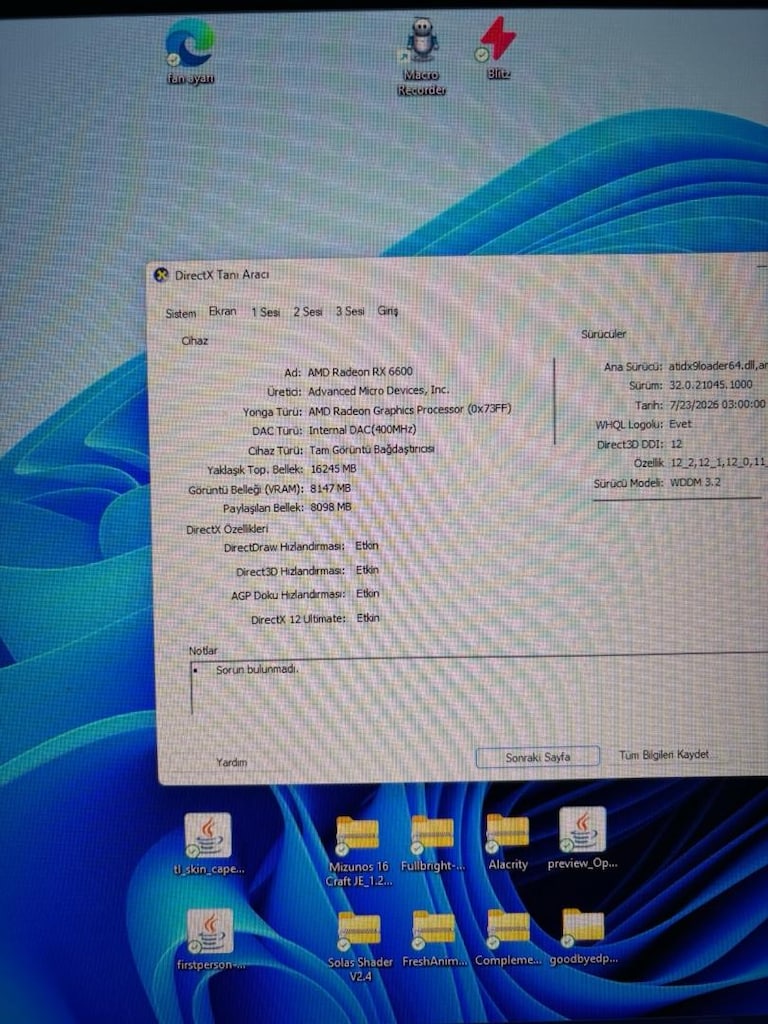Launch Macro Recorder desktop shortcut
Viewport: 768px width, 1024px height.
pos(422,56)
